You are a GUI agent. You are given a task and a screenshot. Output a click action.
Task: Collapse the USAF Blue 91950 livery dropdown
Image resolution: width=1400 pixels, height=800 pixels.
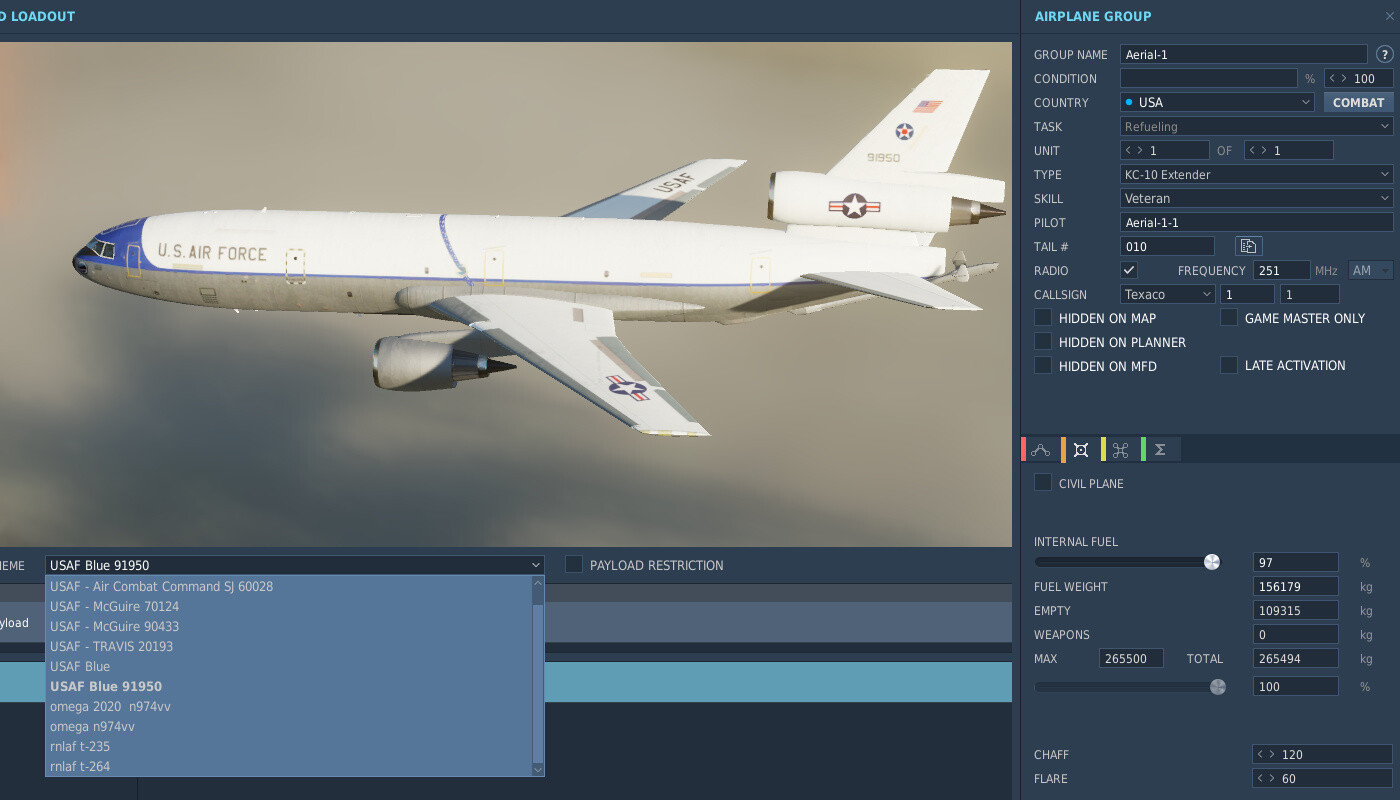[295, 565]
